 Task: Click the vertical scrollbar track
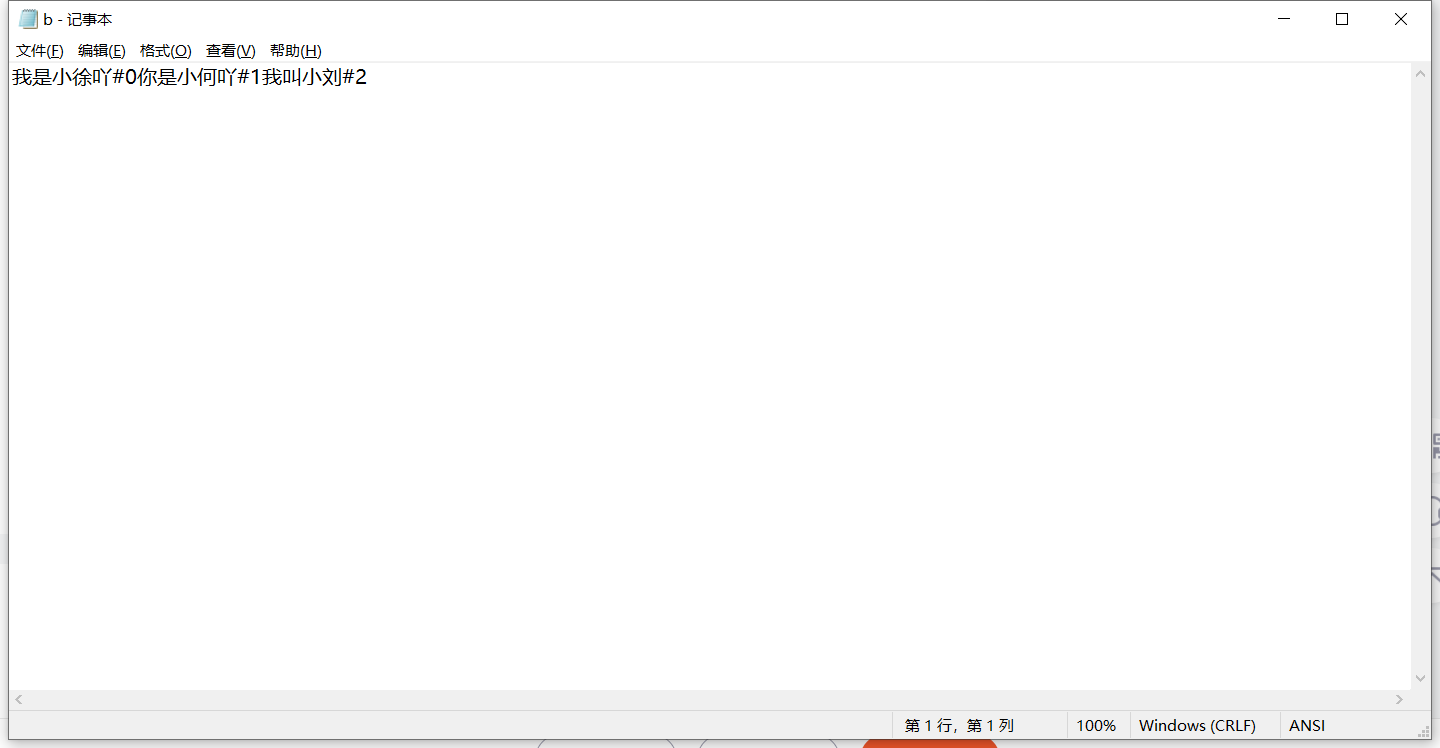(x=1421, y=376)
